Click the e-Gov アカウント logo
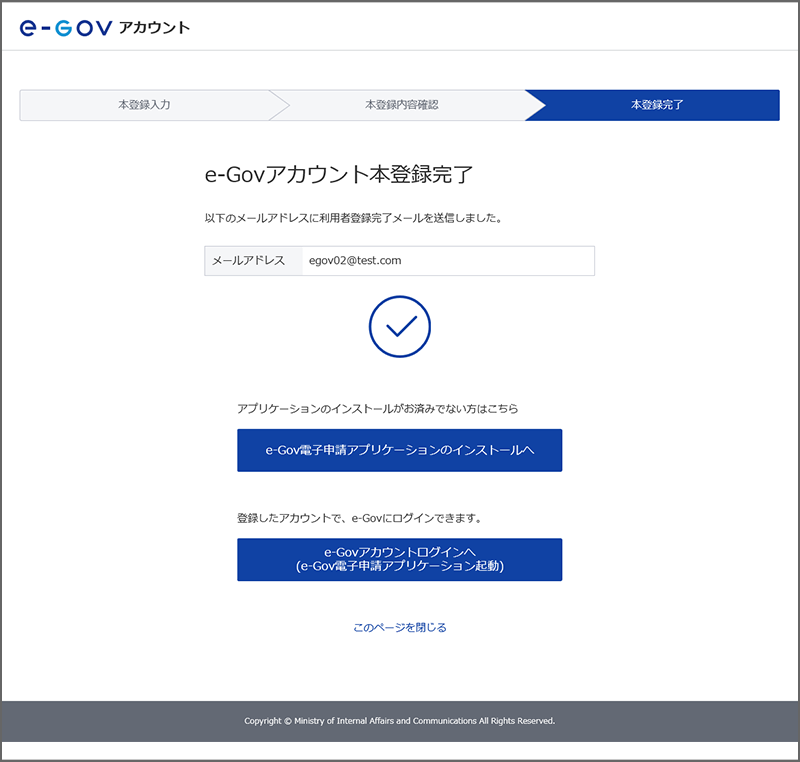The image size is (800, 762). (105, 28)
